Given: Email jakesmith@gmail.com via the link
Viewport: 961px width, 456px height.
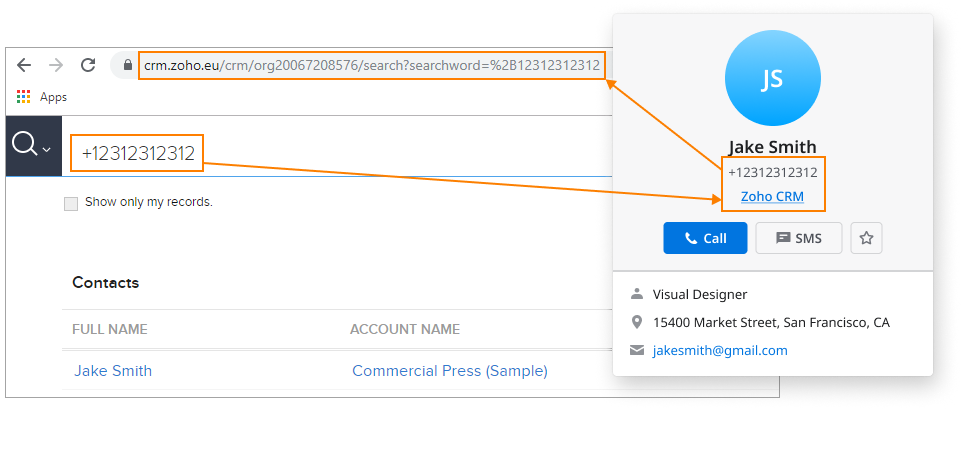Looking at the screenshot, I should [x=720, y=351].
